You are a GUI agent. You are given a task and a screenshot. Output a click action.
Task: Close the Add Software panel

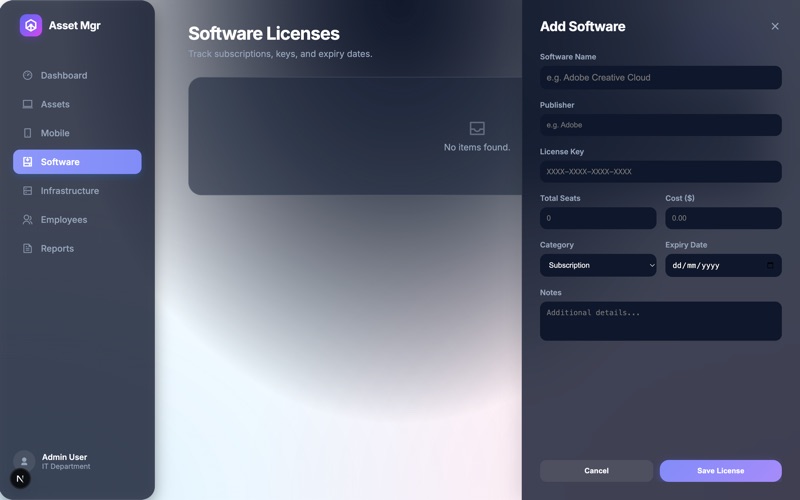tap(775, 26)
